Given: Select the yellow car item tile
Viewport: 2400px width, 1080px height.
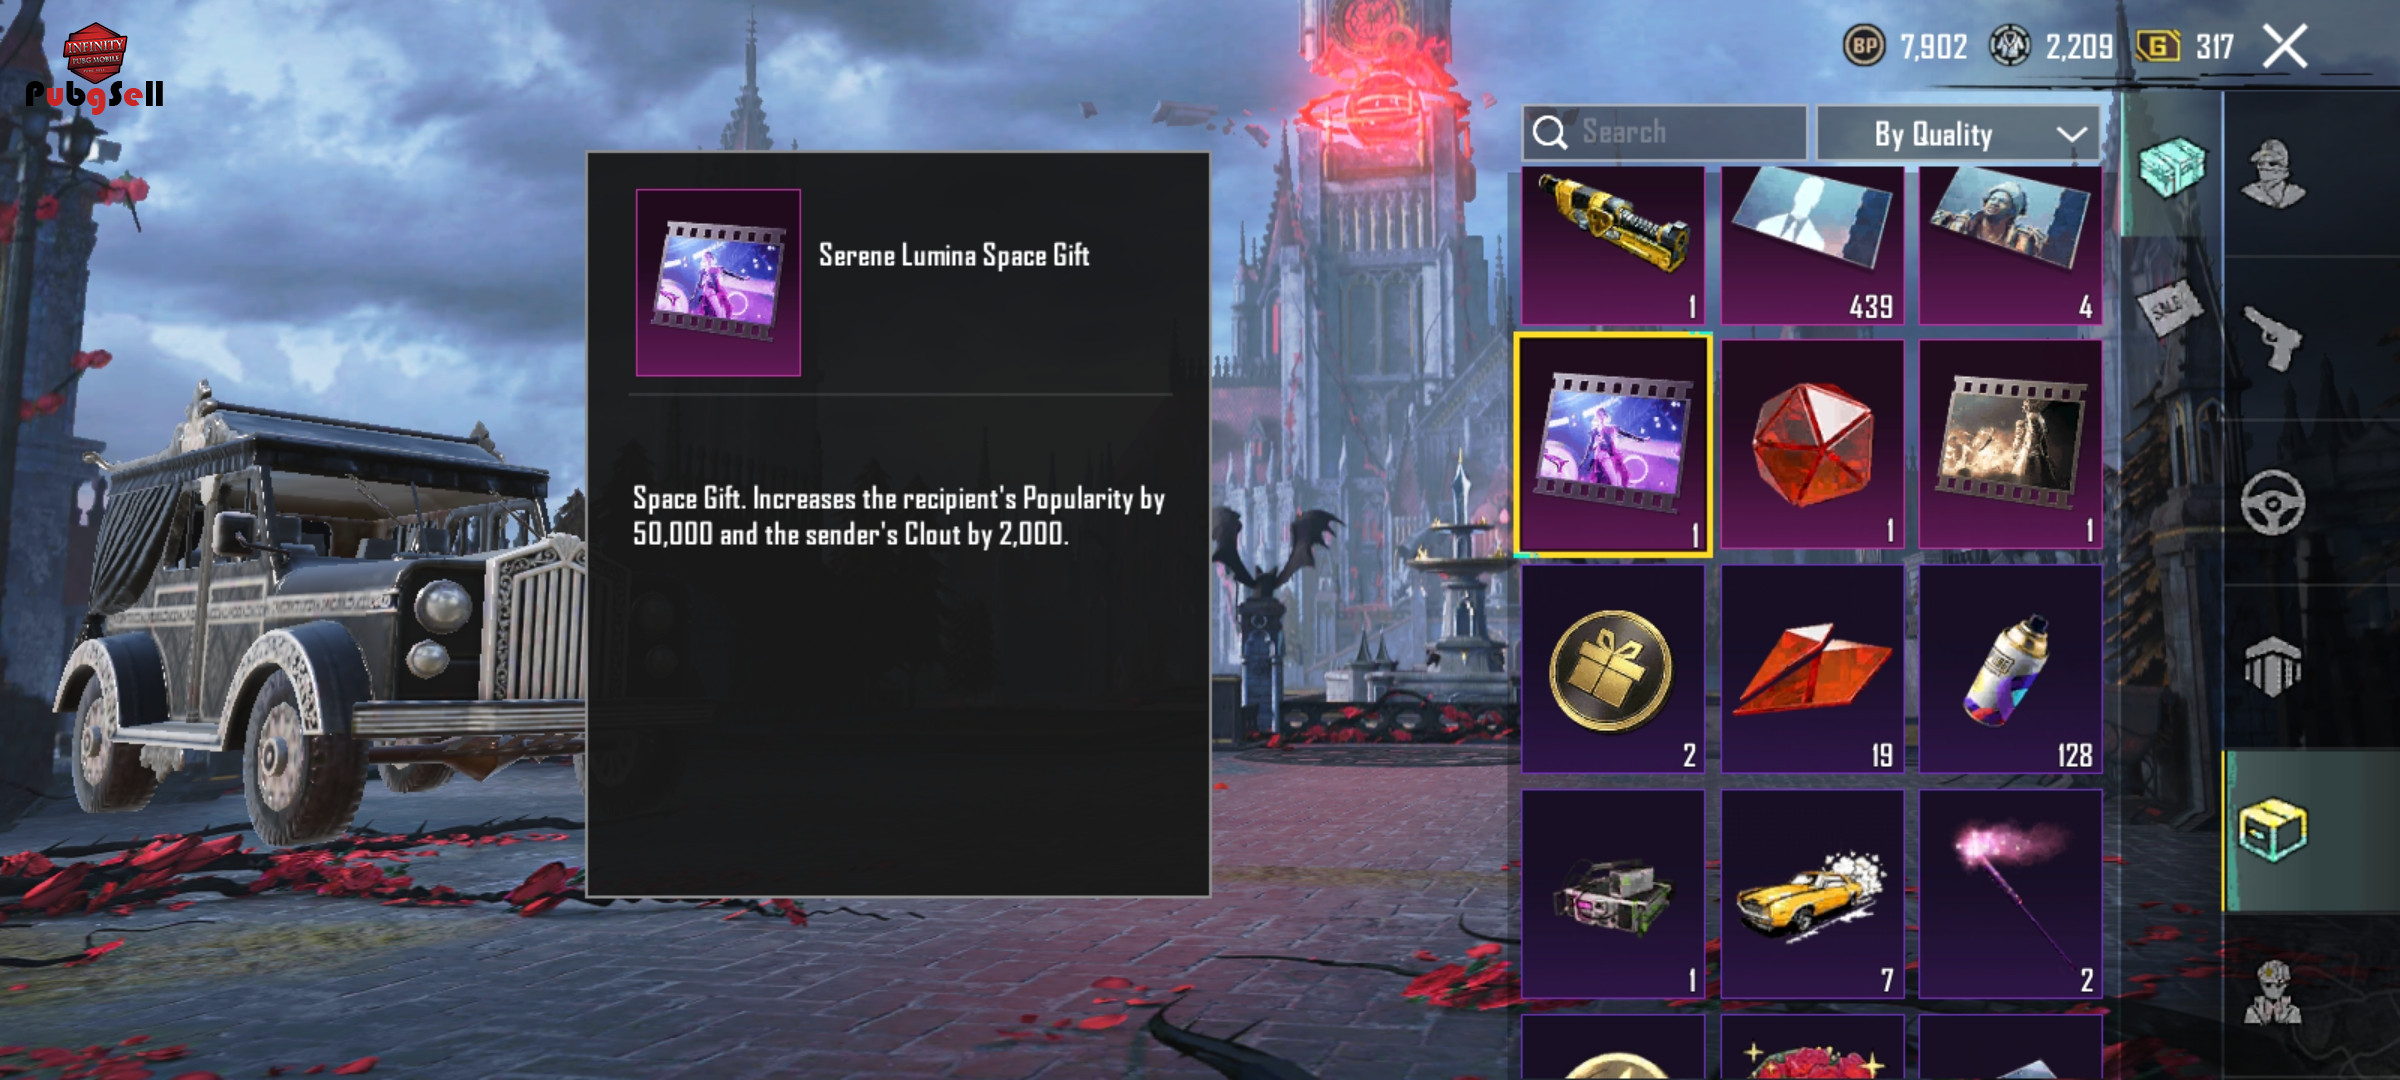Looking at the screenshot, I should pos(1812,894).
